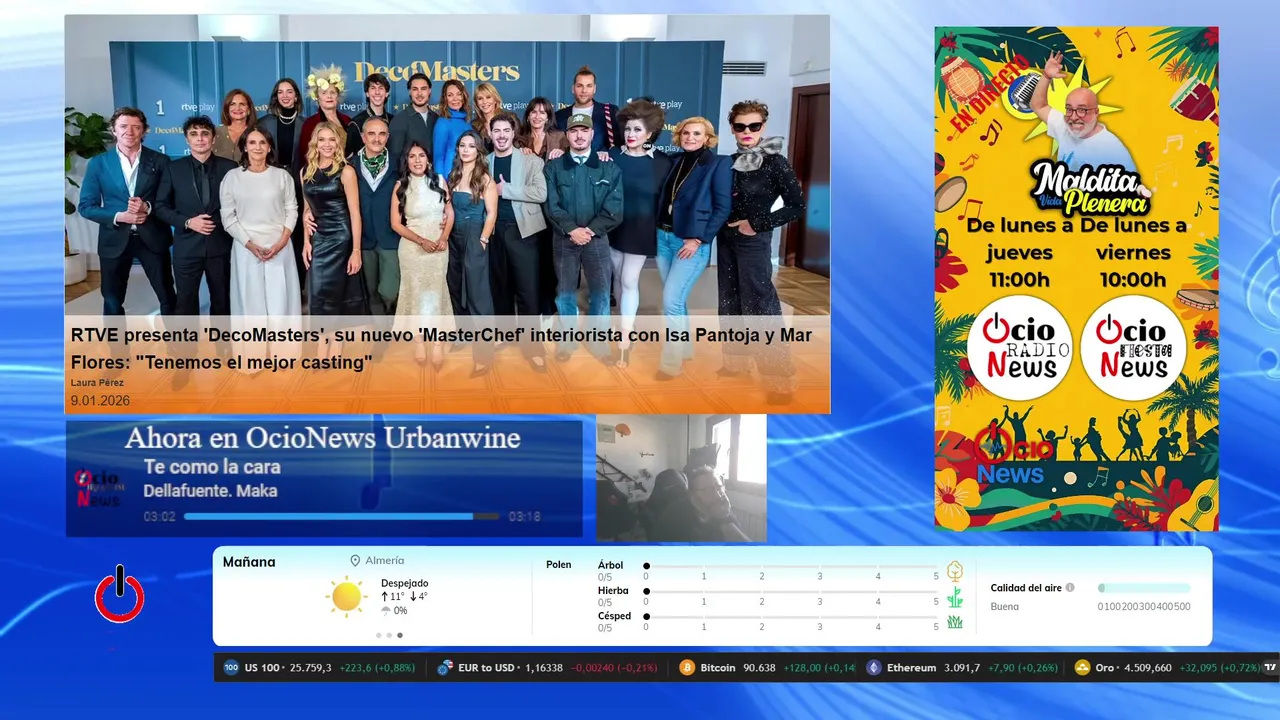The image size is (1280, 720).
Task: Click the total duration 03:18
Action: (524, 516)
